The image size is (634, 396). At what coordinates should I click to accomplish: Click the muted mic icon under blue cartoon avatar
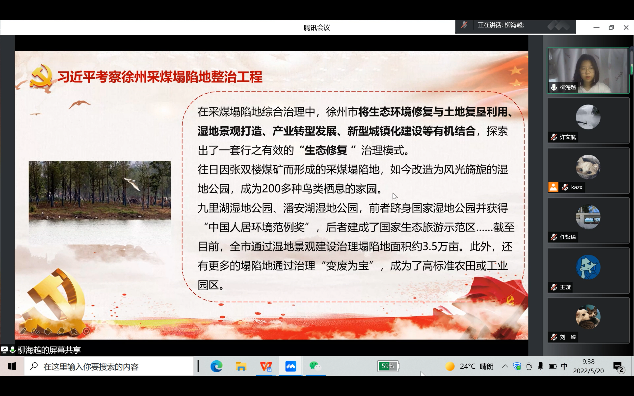554,287
